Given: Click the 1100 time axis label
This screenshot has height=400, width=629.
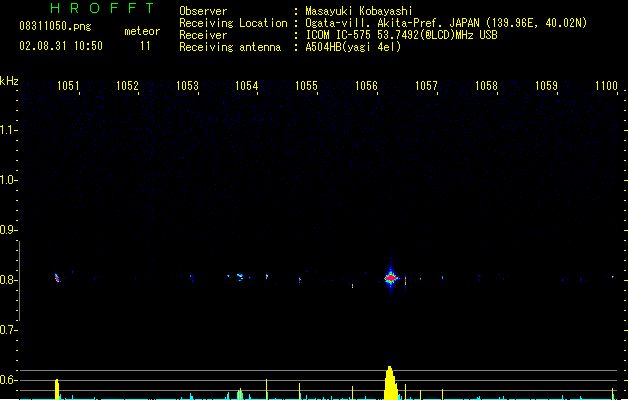Looking at the screenshot, I should [606, 86].
